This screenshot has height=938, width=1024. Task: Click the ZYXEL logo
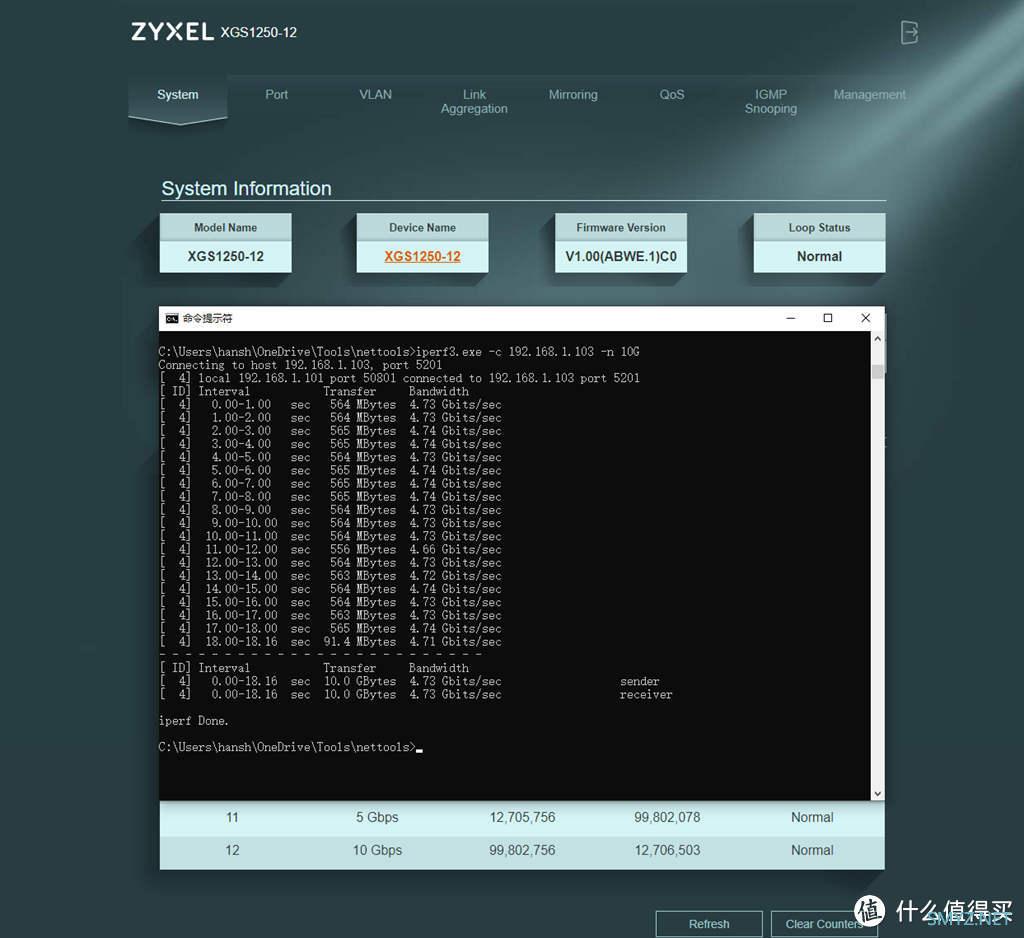pos(172,32)
